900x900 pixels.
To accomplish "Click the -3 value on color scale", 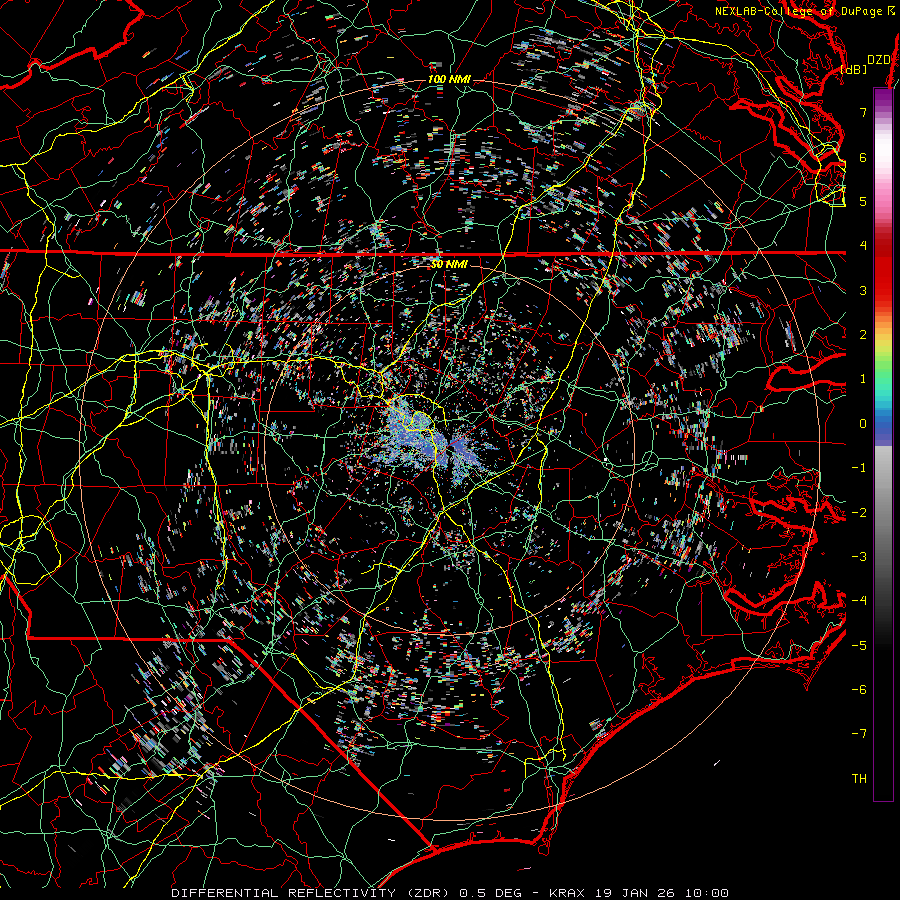I will point(859,556).
